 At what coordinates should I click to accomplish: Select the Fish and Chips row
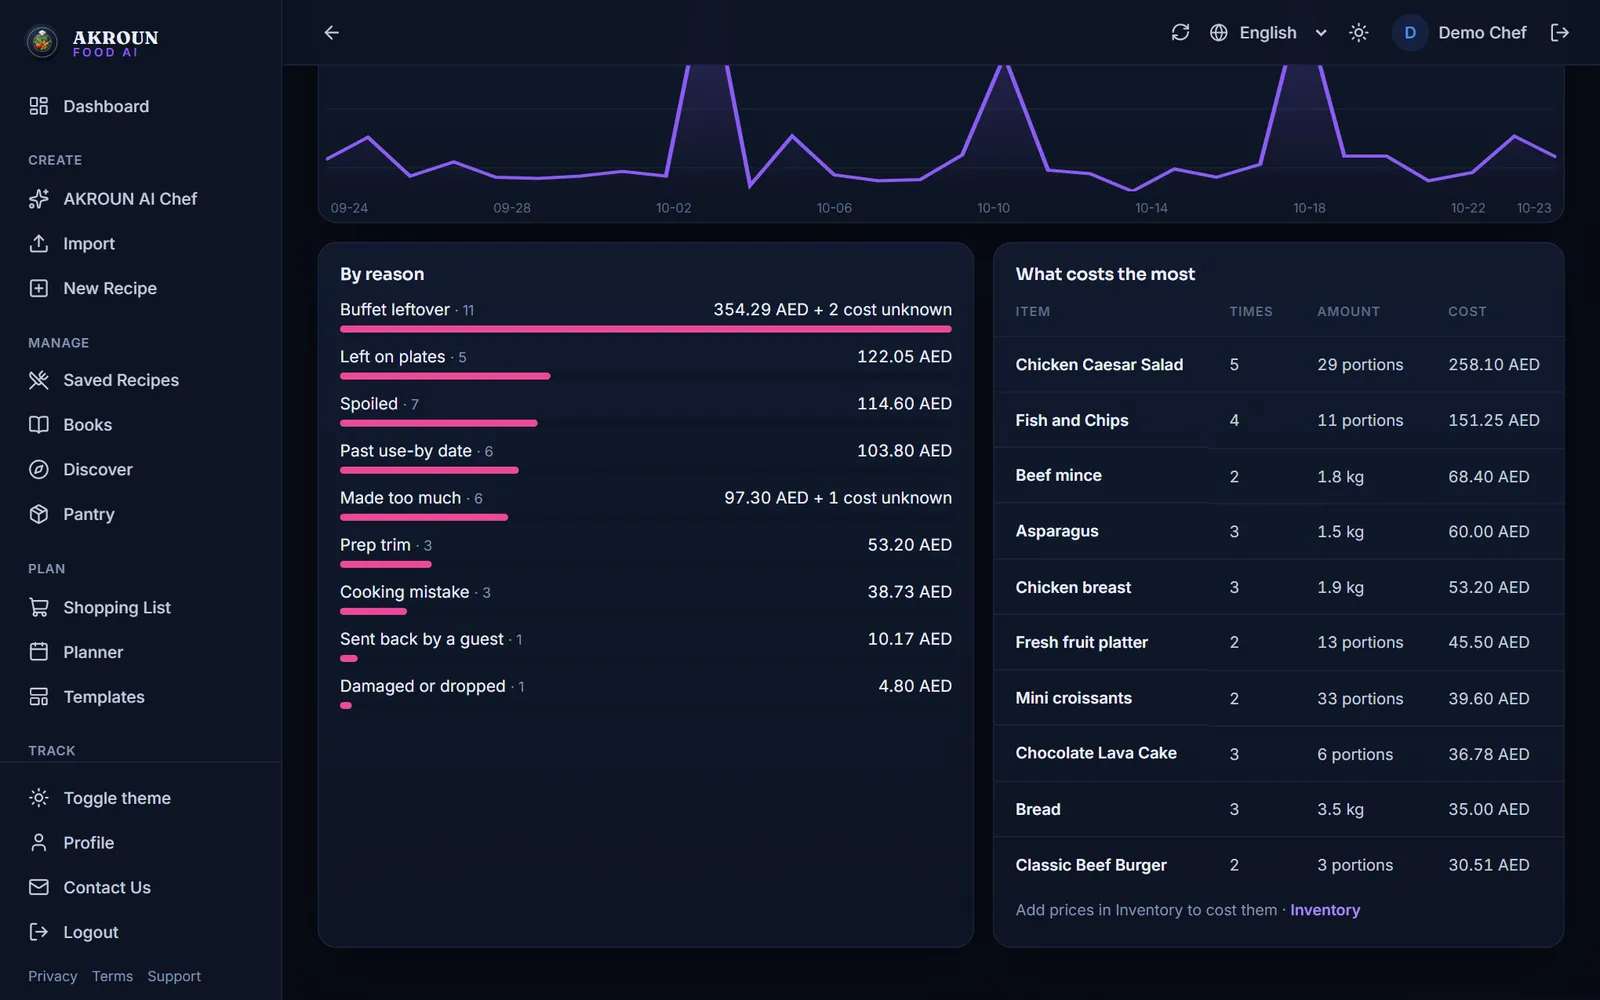[1278, 420]
